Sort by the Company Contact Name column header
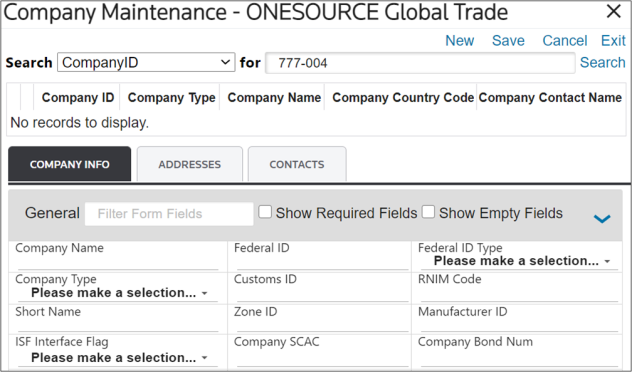Image resolution: width=632 pixels, height=372 pixels. tap(550, 98)
